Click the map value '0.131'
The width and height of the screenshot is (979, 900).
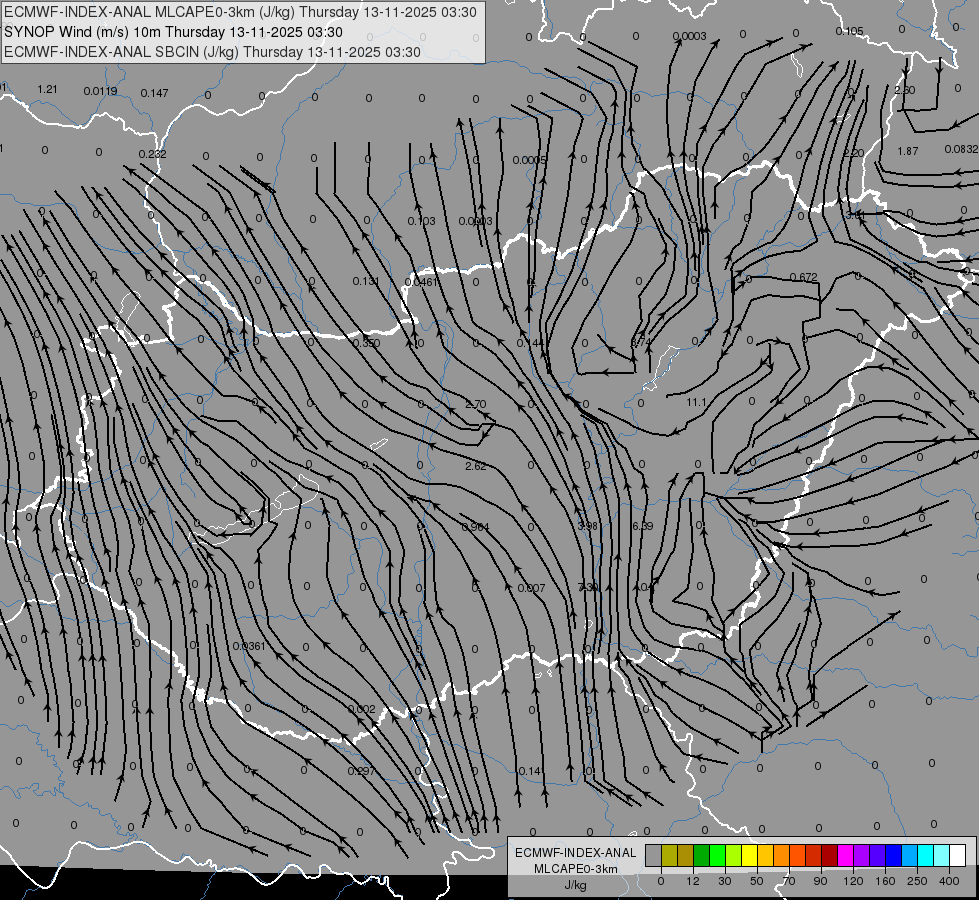click(x=366, y=281)
